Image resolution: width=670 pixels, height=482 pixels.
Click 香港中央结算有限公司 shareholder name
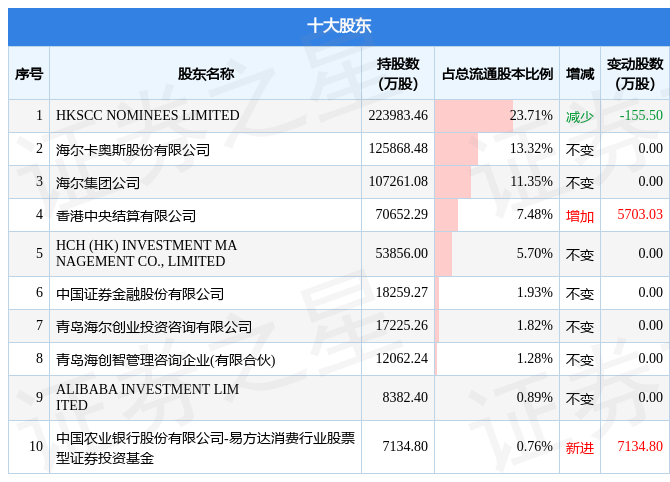126,215
